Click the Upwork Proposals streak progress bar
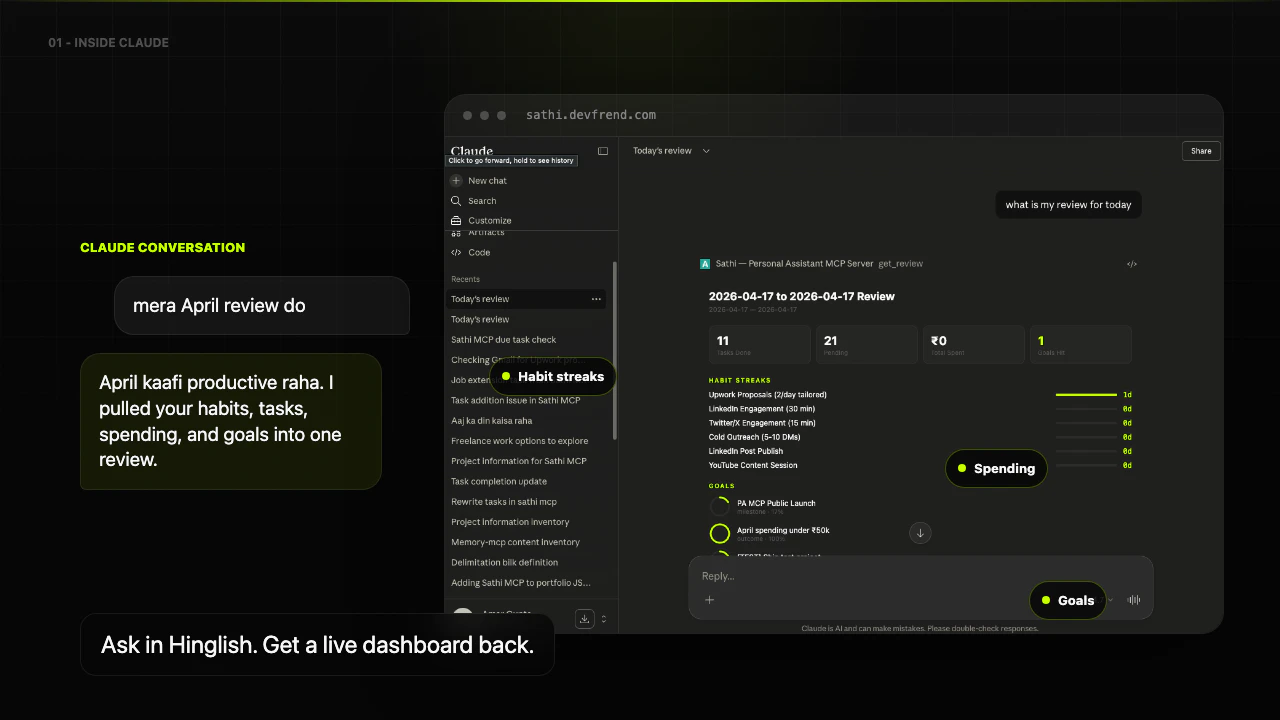 [x=1086, y=395]
